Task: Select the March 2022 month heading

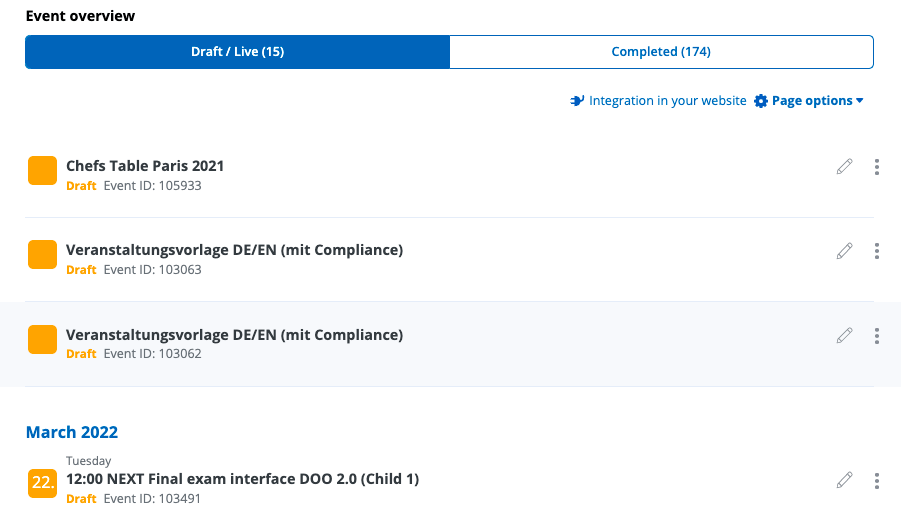Action: tap(72, 432)
